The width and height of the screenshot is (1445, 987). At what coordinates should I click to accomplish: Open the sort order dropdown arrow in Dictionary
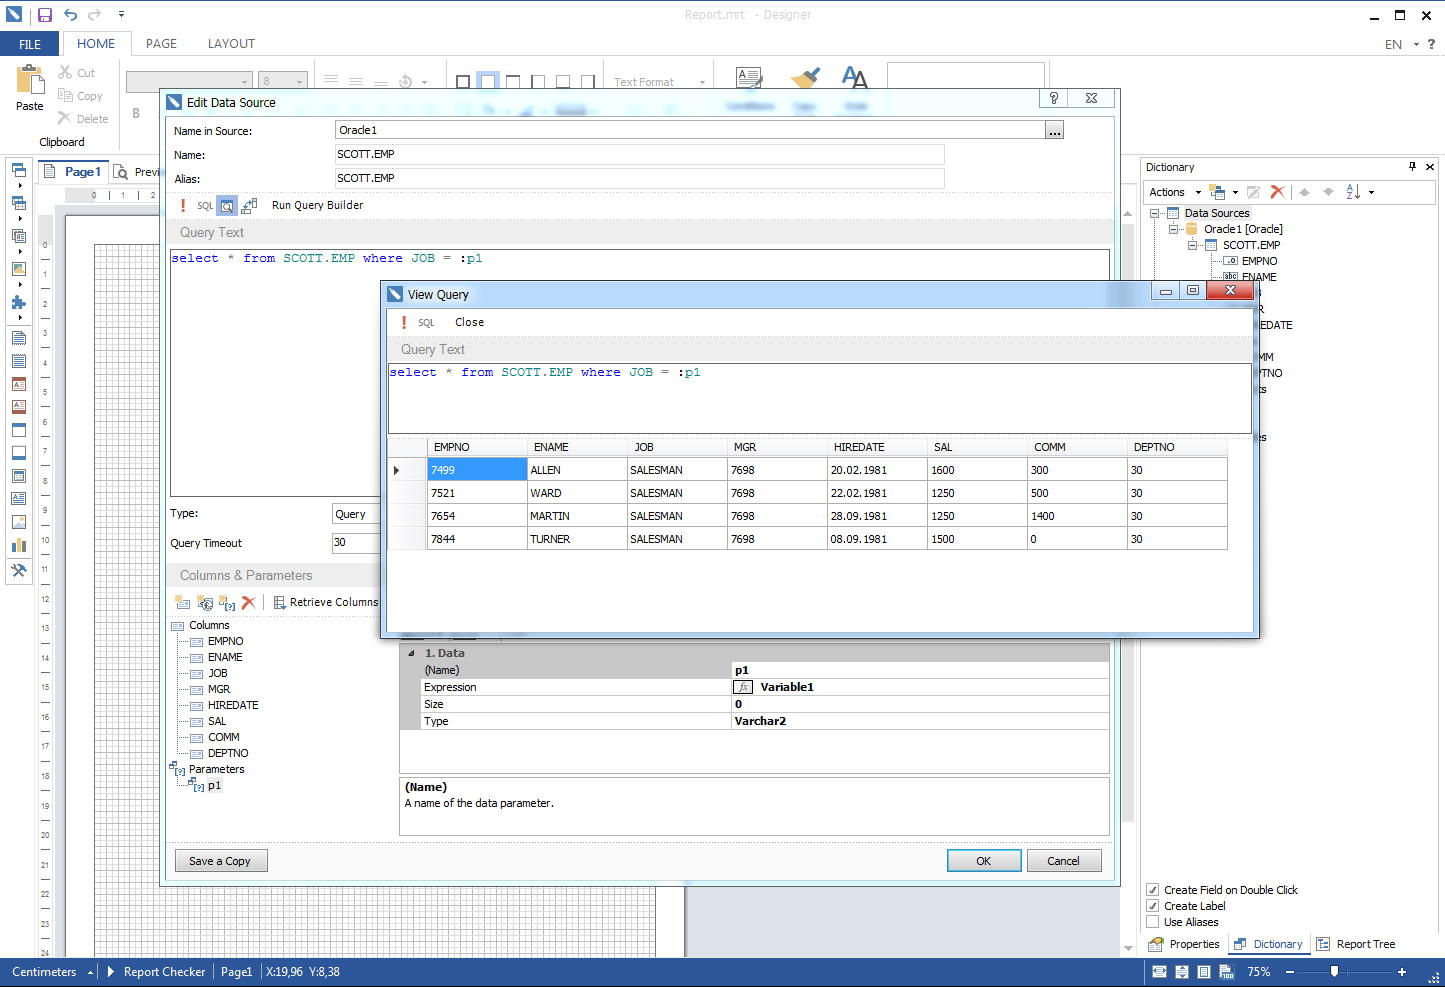1371,192
